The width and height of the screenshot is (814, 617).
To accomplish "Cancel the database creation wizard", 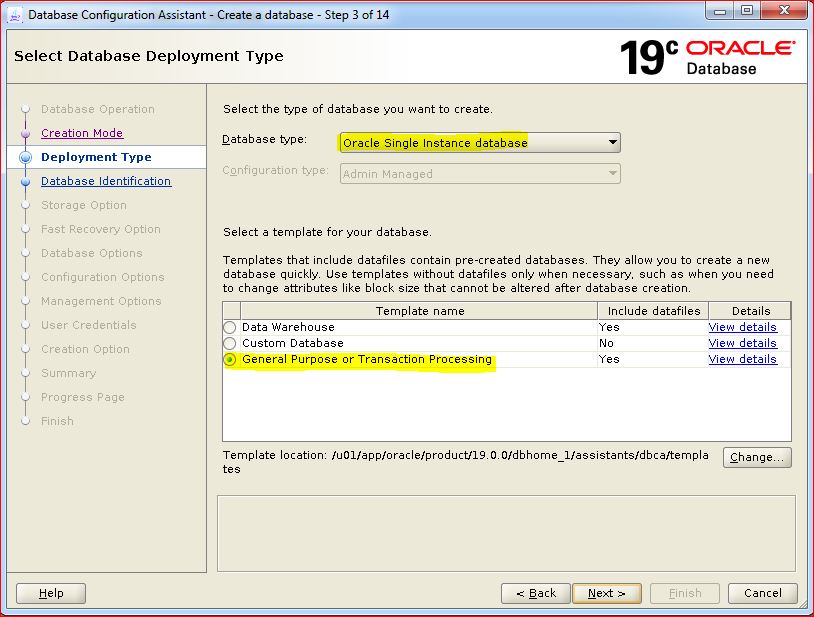I will point(762,593).
